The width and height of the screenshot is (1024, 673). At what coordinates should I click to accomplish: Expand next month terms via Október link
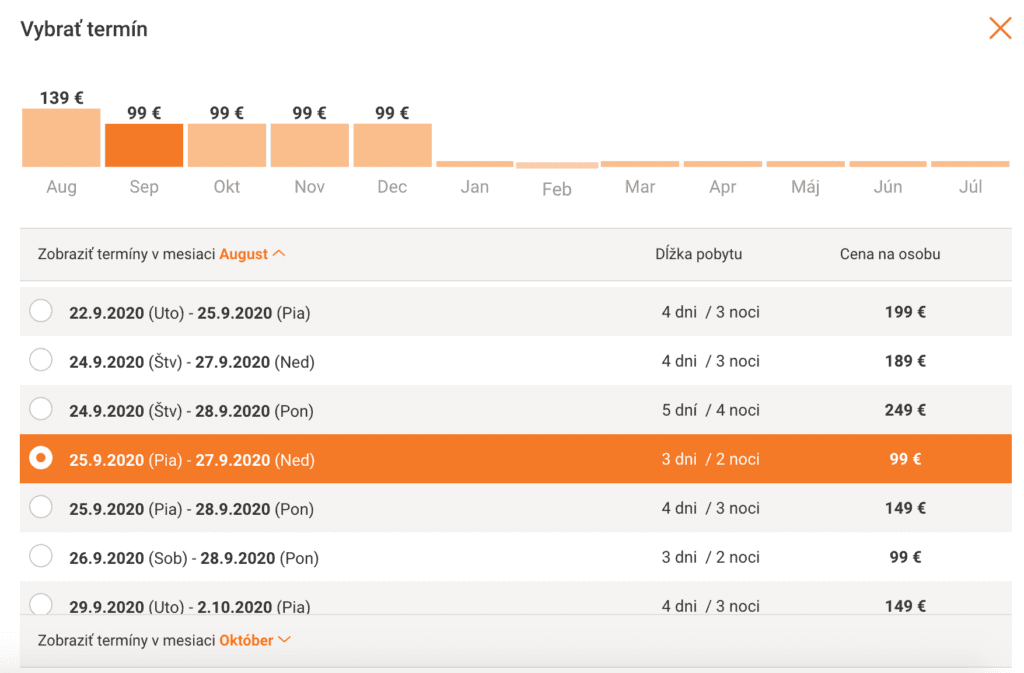pyautogui.click(x=246, y=640)
